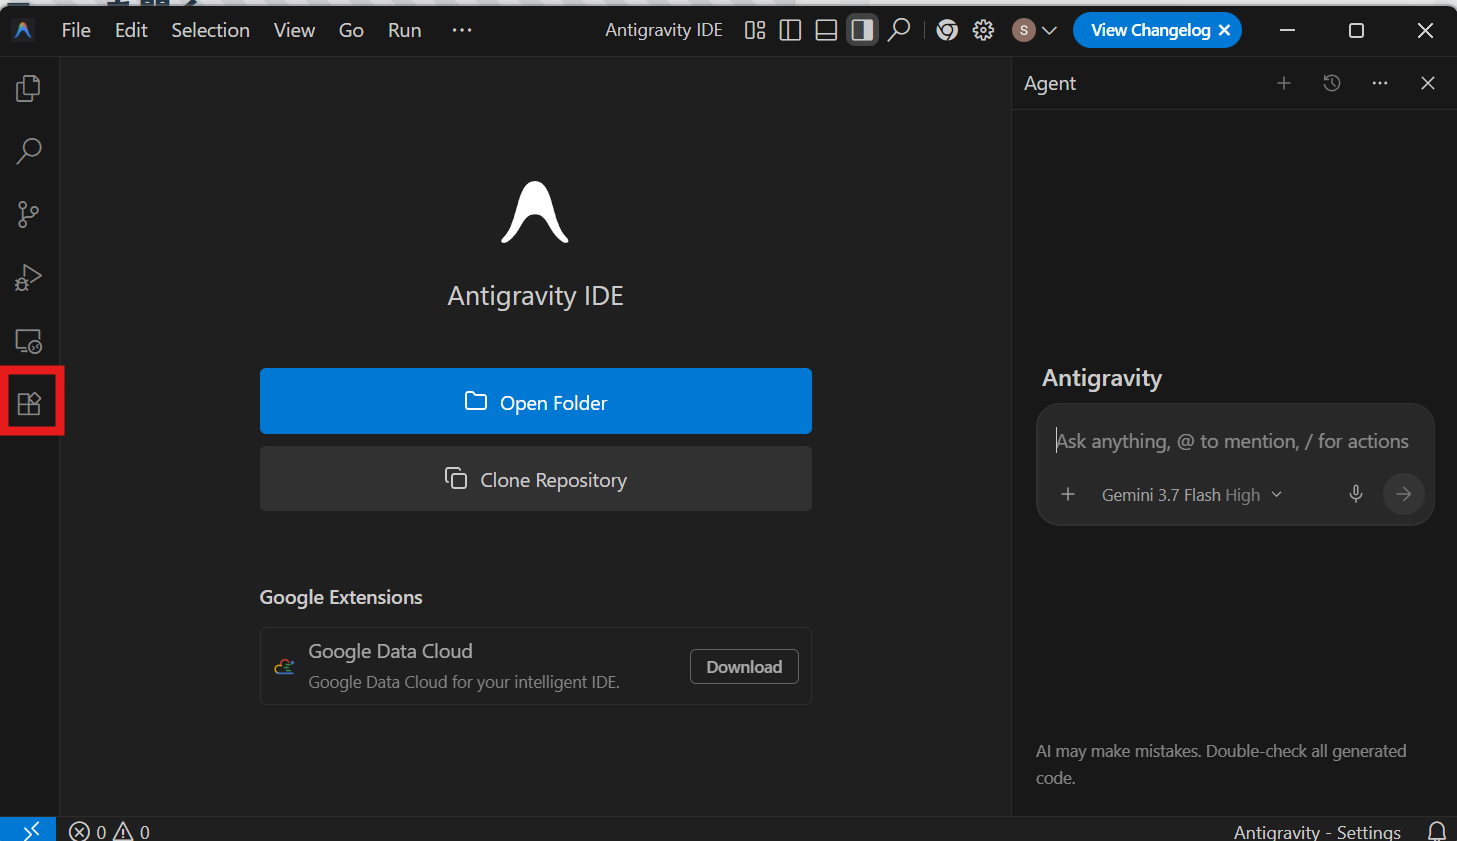Open the Extensions view
The height and width of the screenshot is (841, 1457).
click(x=29, y=404)
